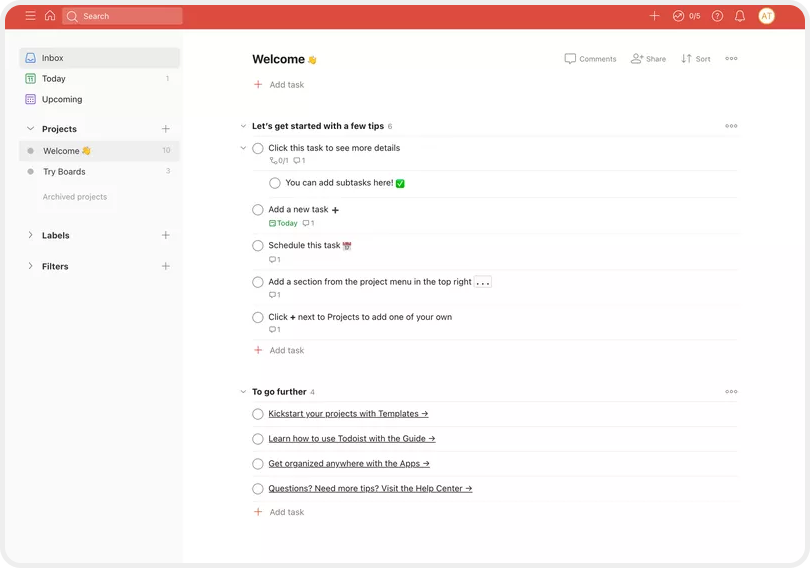Screen dimensions: 810x568
Task: Open comment icon under 'Add a section' task
Action: click(275, 295)
